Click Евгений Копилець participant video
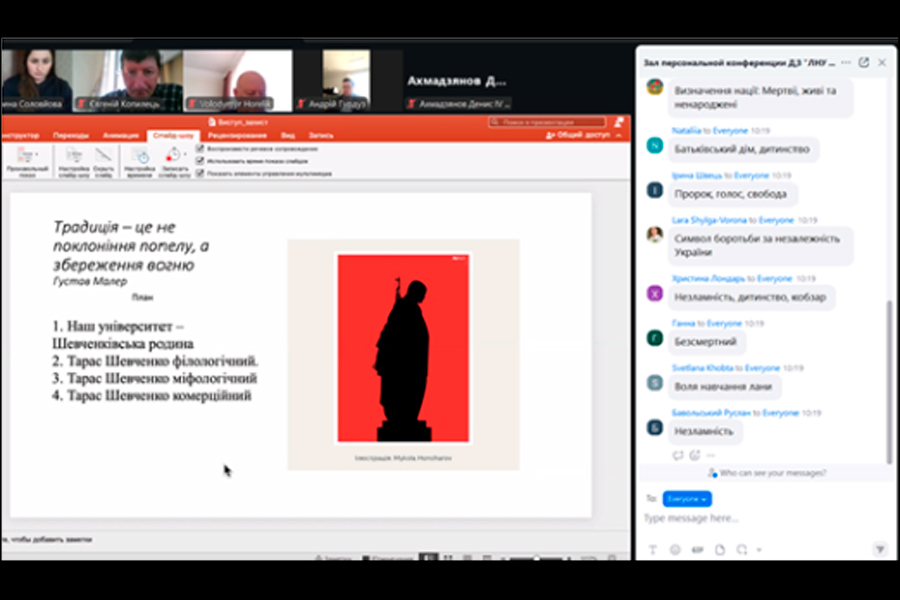Image resolution: width=900 pixels, height=600 pixels. pos(127,80)
